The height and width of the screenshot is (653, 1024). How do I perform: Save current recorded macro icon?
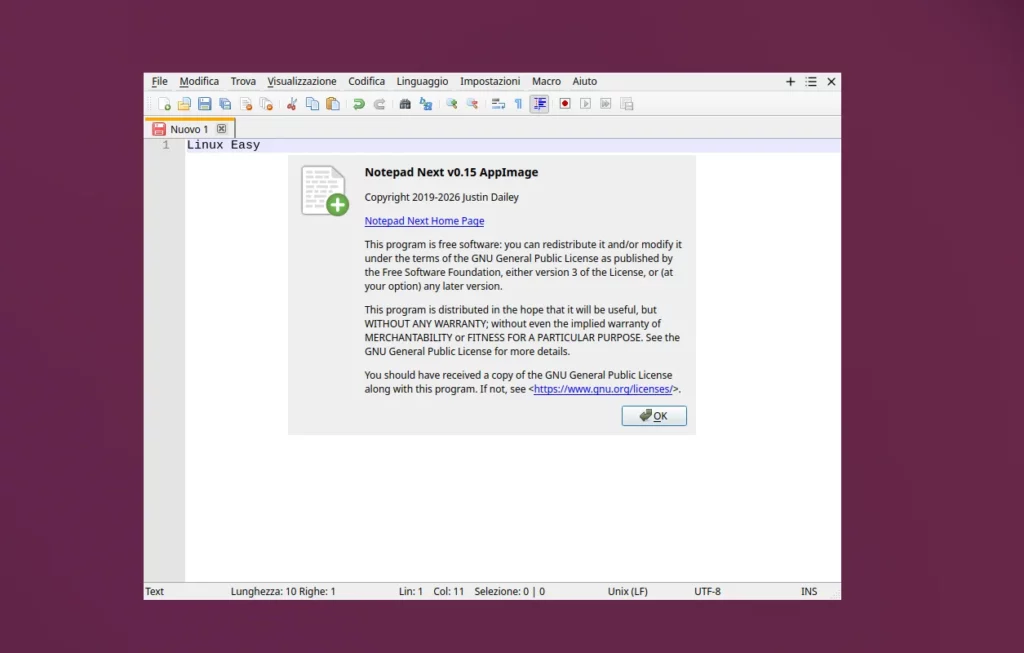[627, 104]
